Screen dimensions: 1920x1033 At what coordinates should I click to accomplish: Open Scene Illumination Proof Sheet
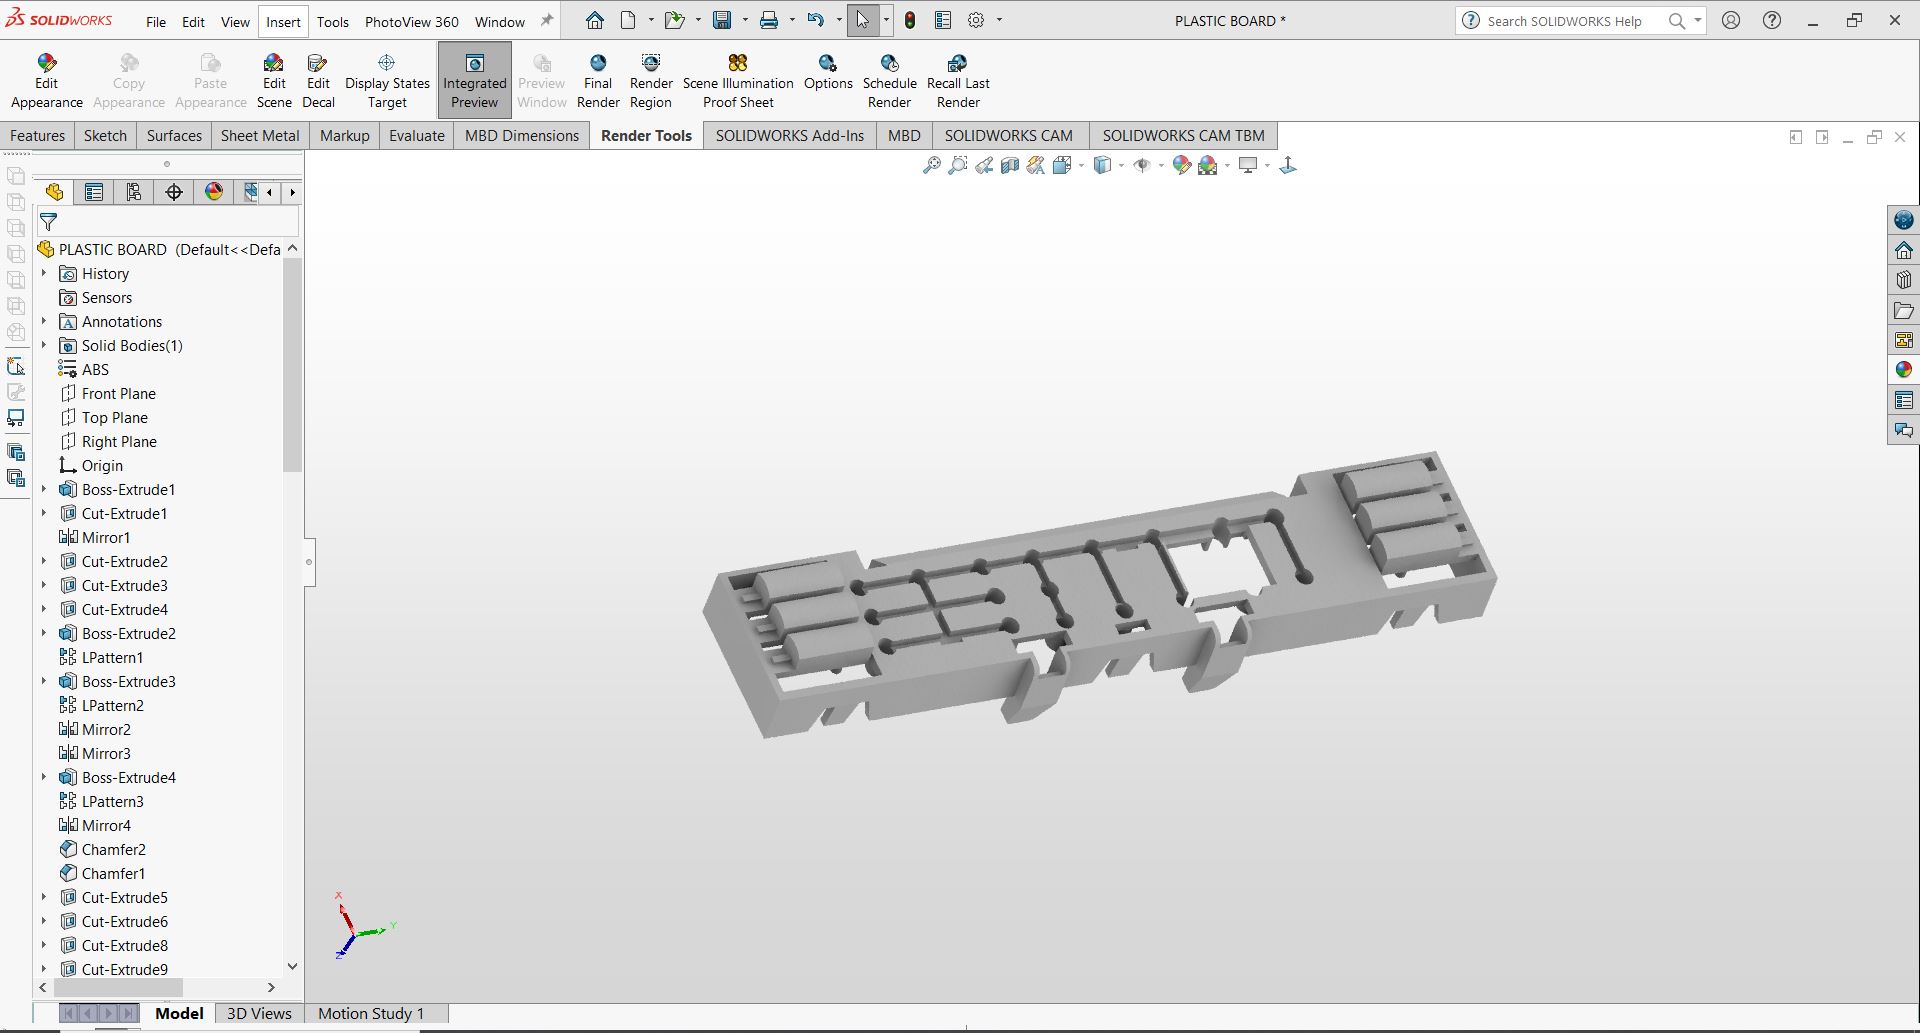tap(738, 81)
